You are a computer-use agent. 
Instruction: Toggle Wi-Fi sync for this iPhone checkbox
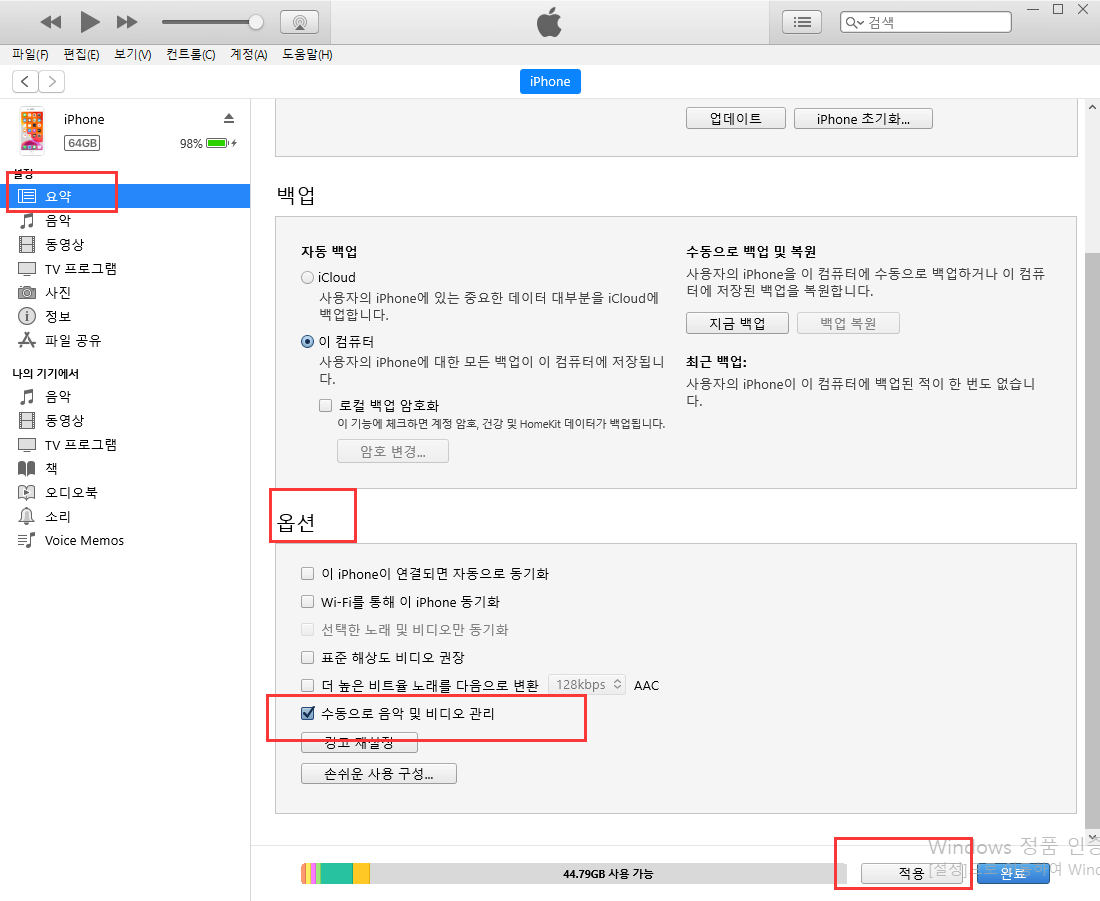click(x=308, y=602)
